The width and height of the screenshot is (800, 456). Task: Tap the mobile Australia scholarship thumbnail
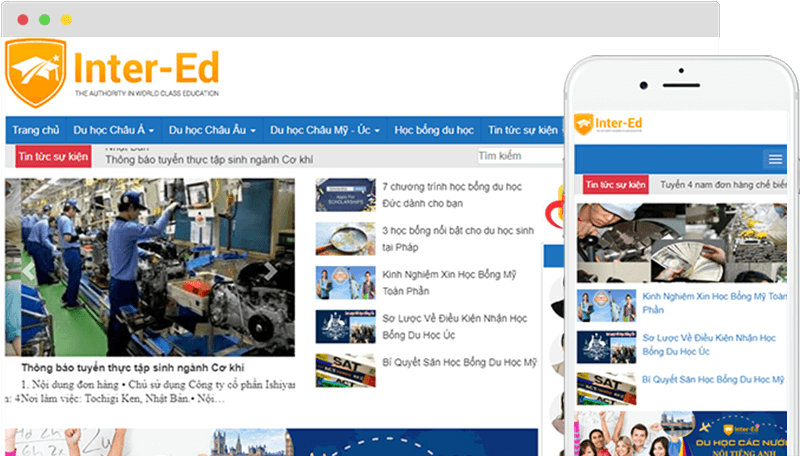[x=606, y=342]
